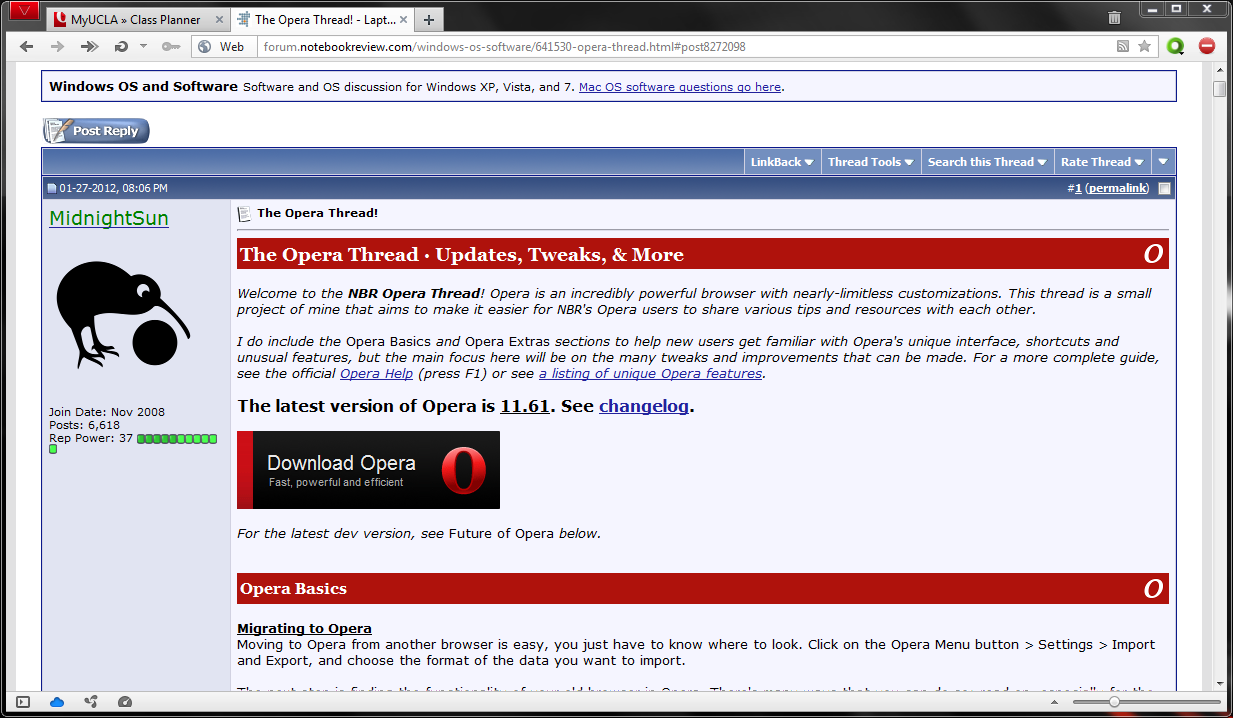Open the permalink for post #1
Image resolution: width=1233 pixels, height=718 pixels.
pos(1117,188)
